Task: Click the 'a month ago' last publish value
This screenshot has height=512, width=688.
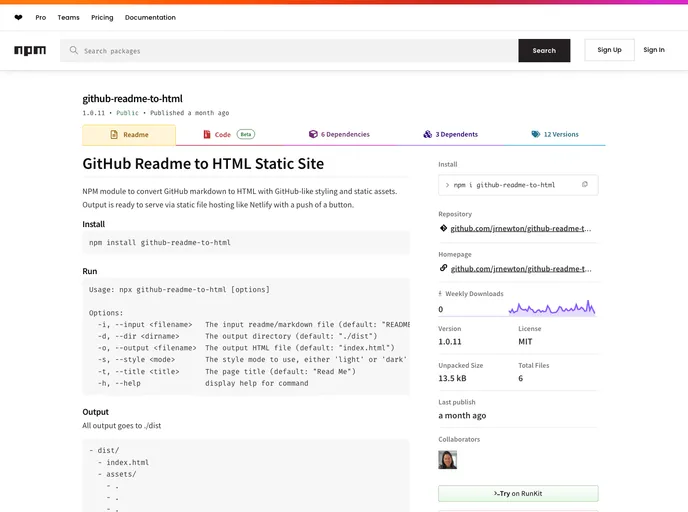Action: point(462,415)
